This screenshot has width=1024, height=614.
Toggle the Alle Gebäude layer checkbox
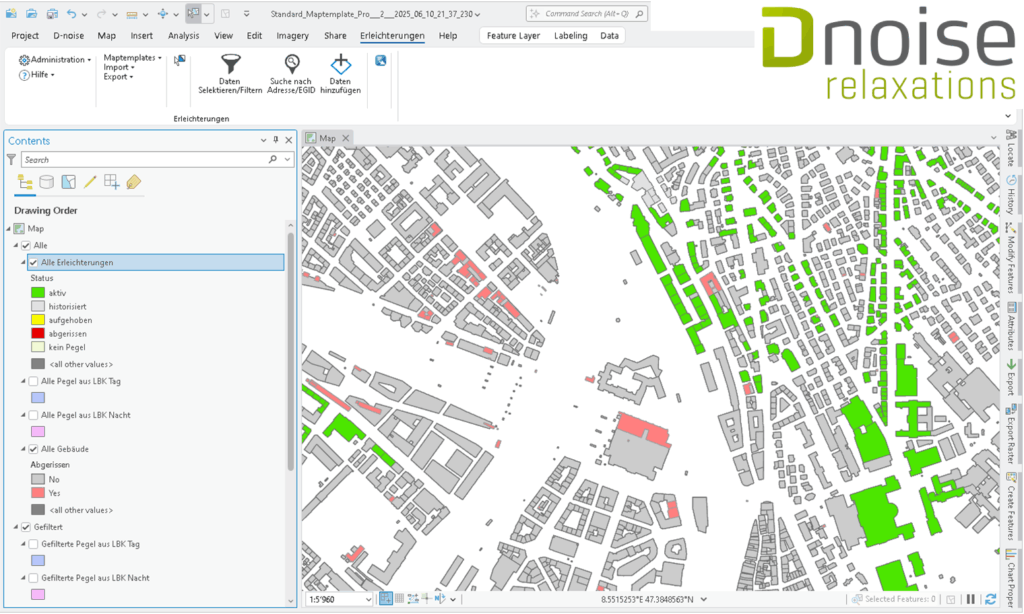tap(33, 449)
